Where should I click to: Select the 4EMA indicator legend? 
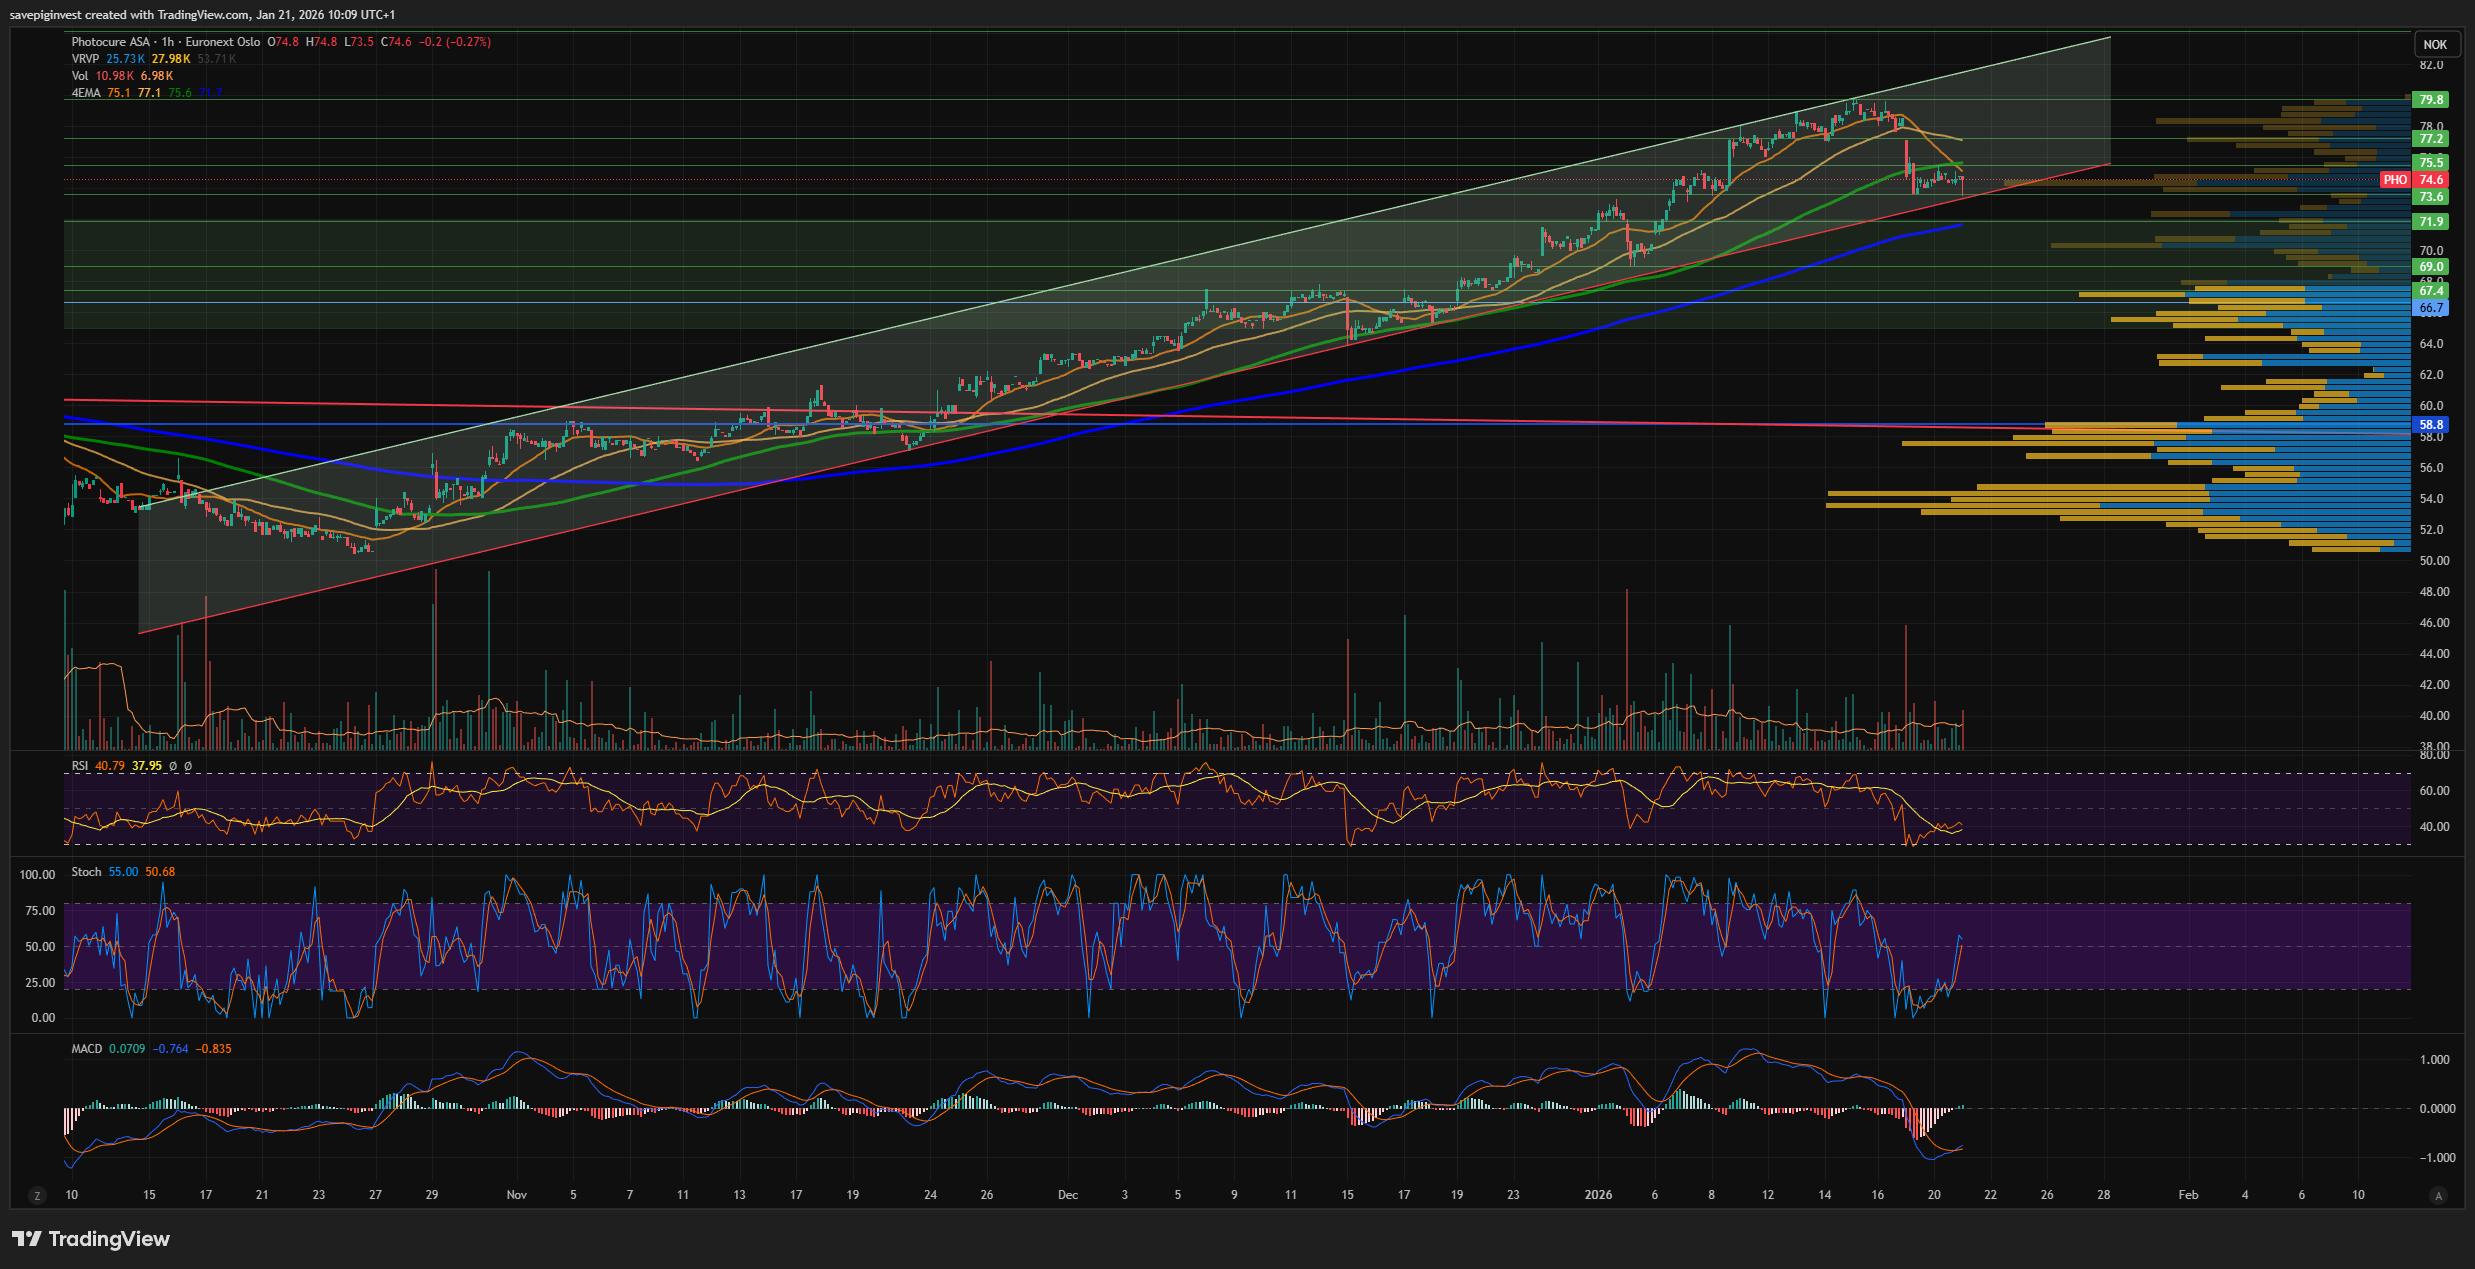point(86,93)
